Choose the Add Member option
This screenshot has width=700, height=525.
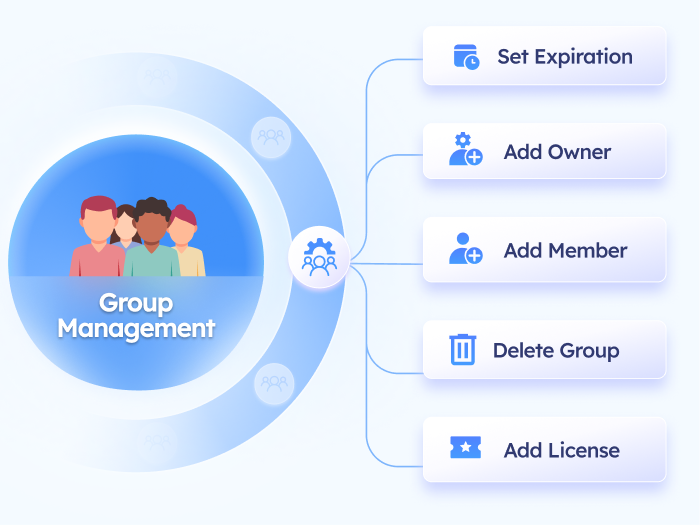tap(545, 250)
